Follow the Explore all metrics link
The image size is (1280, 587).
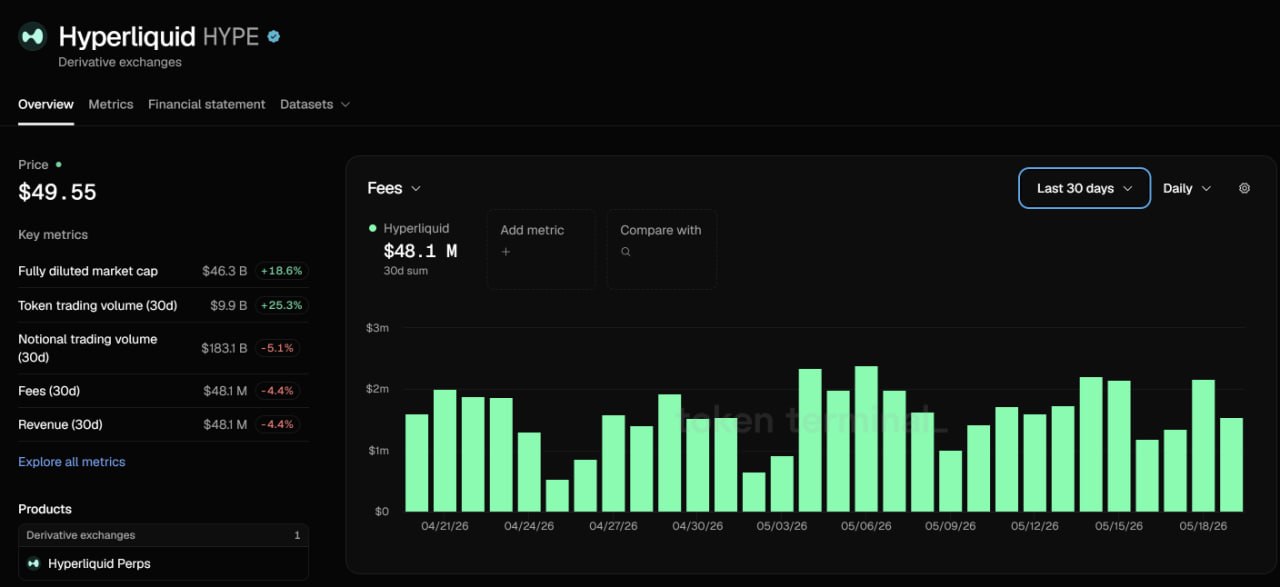72,462
